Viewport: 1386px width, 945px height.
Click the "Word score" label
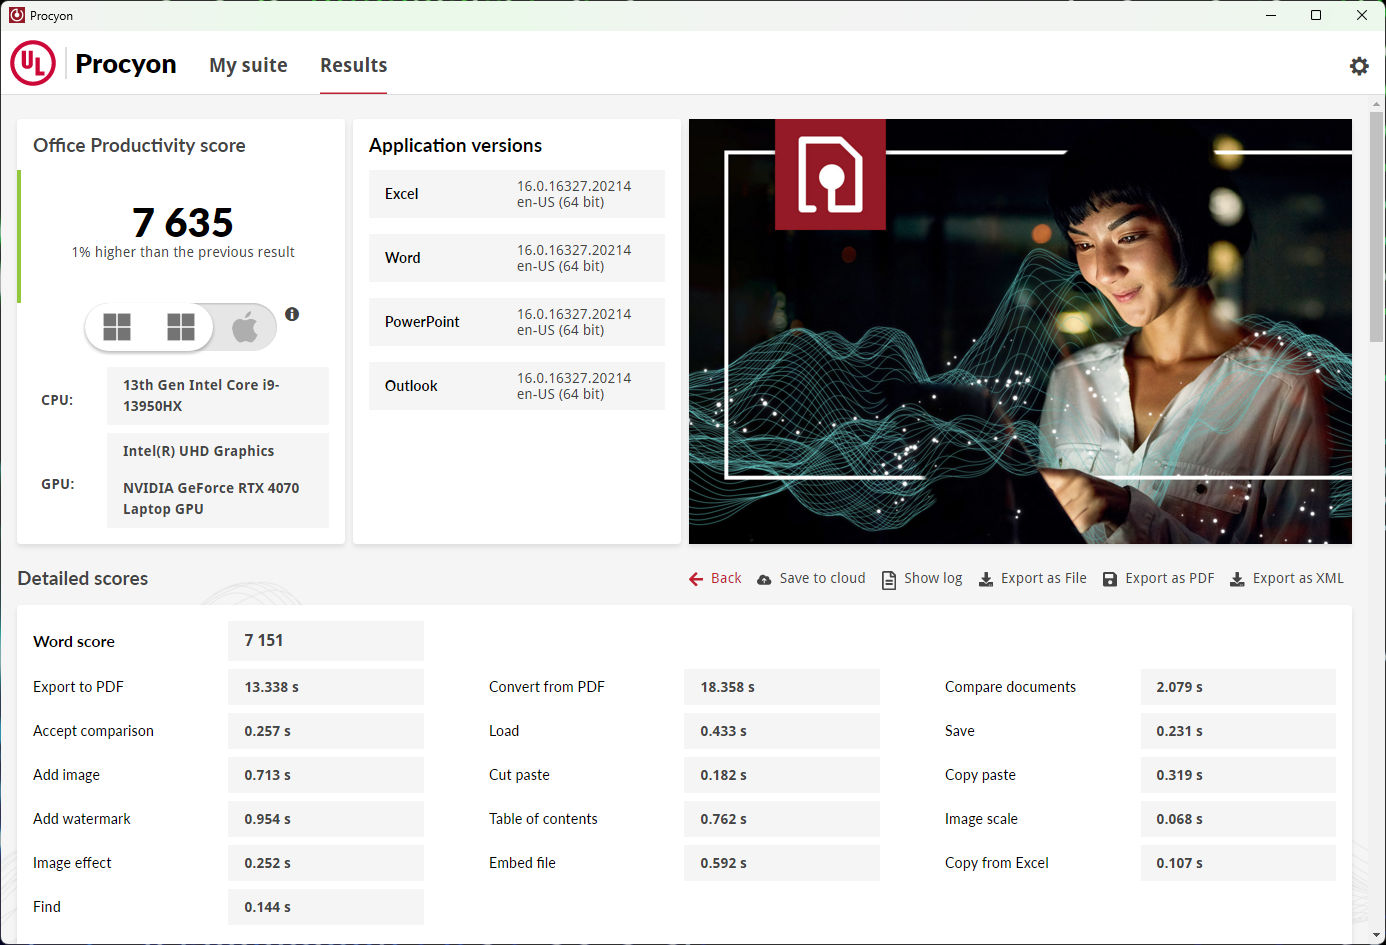74,642
